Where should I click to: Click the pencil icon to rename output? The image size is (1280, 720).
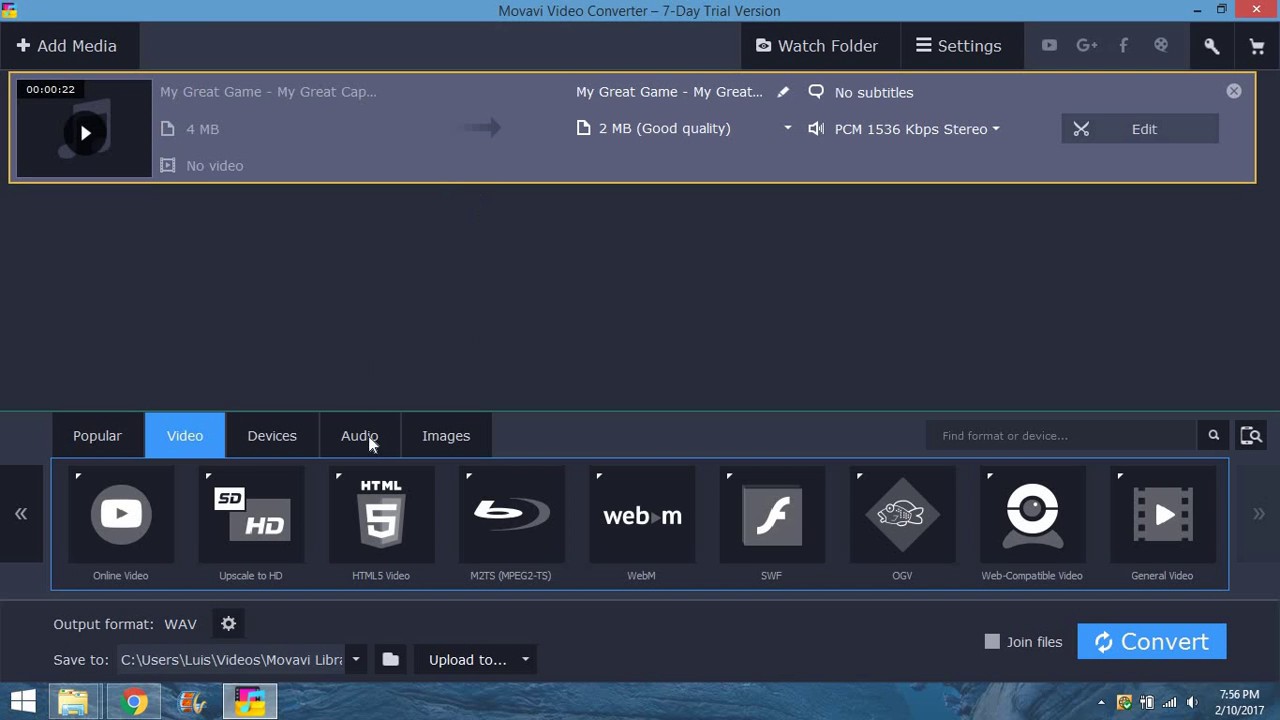[783, 92]
